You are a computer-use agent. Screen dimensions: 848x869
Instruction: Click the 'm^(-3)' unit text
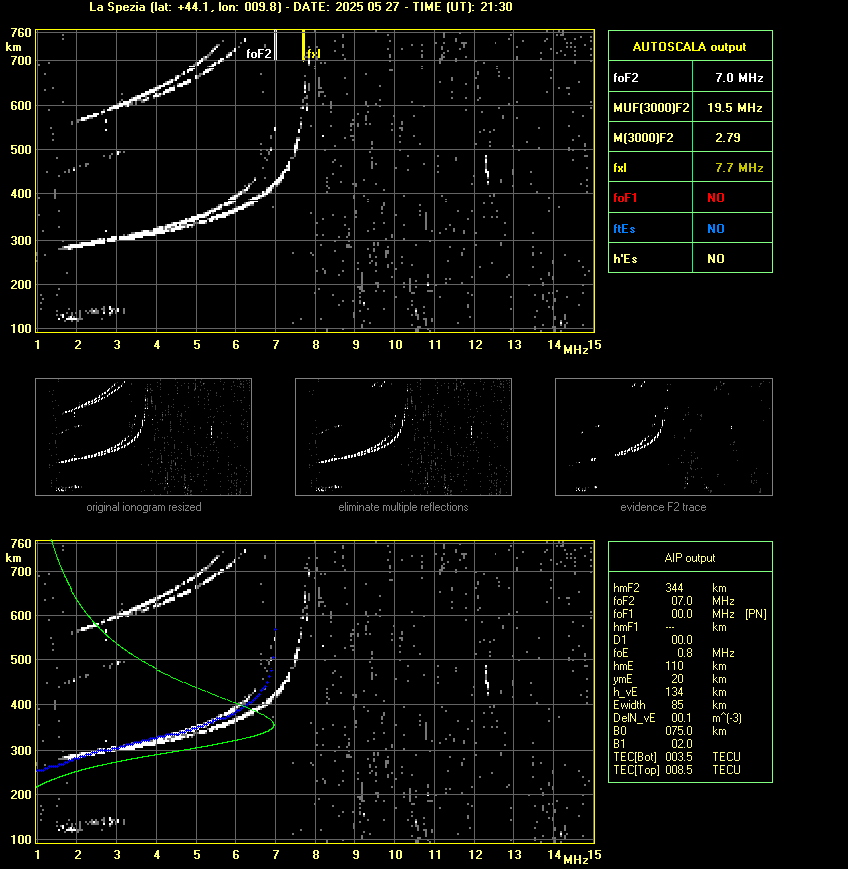727,718
